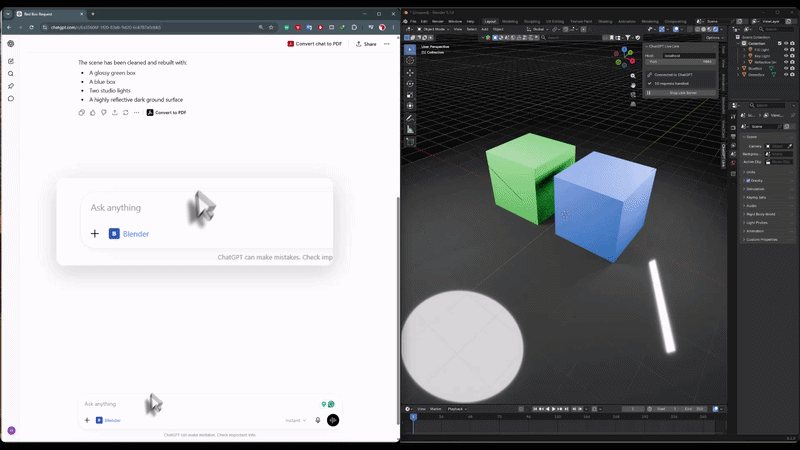Select the Blender Transform tool
The height and width of the screenshot is (450, 800).
pos(410,106)
